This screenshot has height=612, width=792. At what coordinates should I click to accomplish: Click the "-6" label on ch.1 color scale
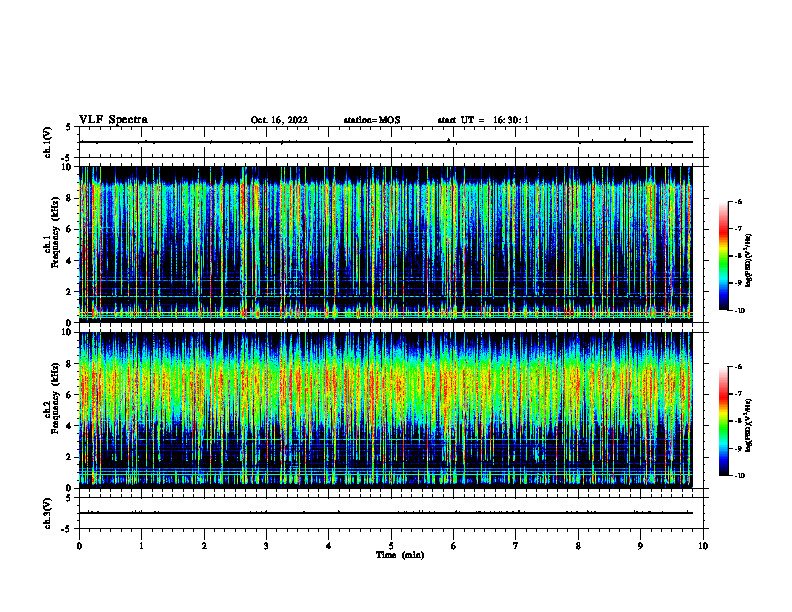[738, 201]
